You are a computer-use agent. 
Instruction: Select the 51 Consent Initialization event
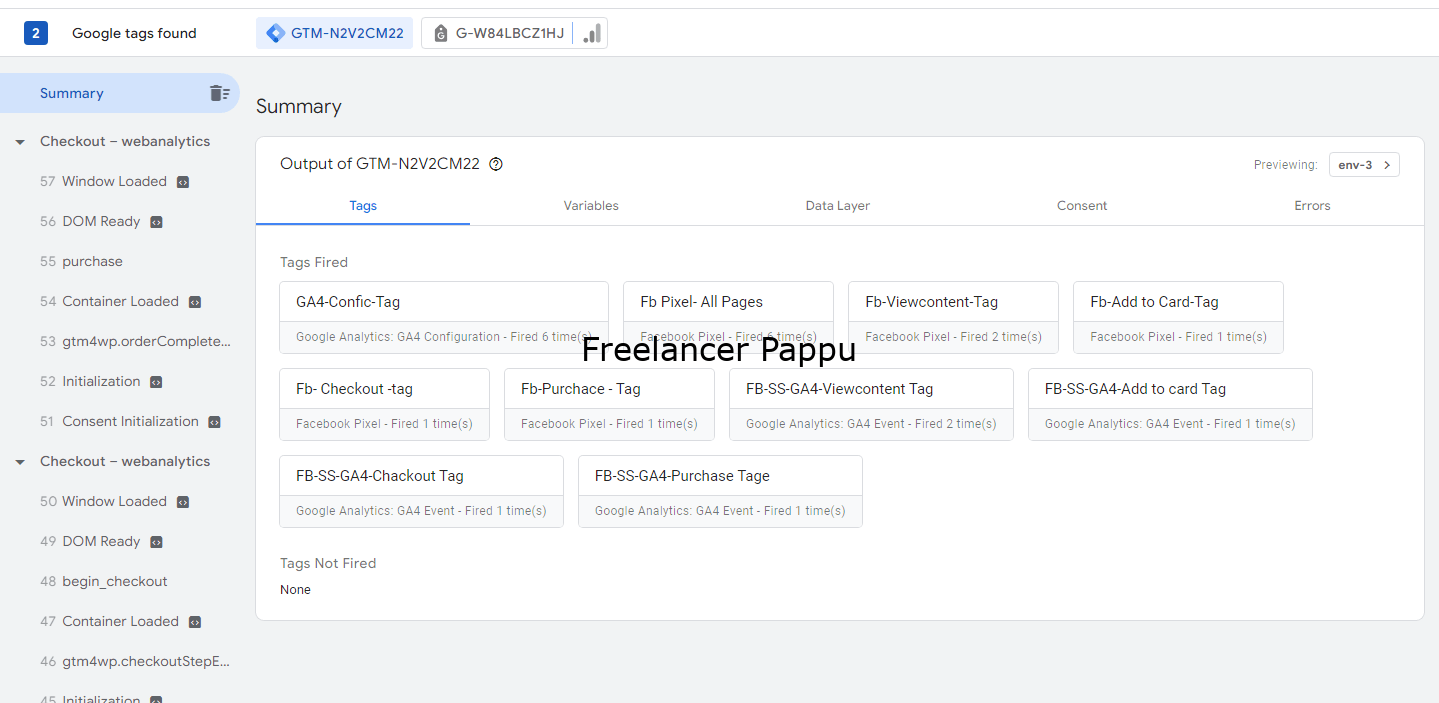click(x=120, y=421)
